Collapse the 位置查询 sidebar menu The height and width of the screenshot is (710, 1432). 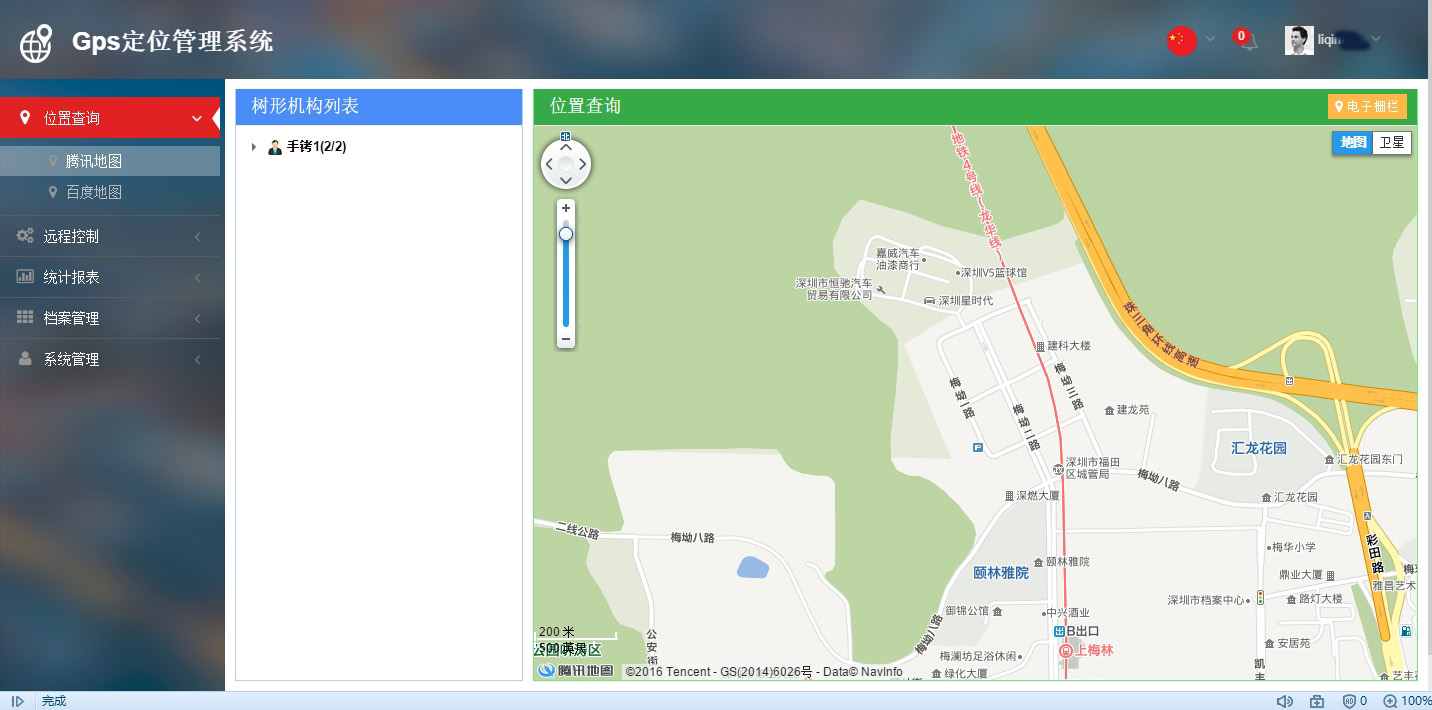click(110, 118)
